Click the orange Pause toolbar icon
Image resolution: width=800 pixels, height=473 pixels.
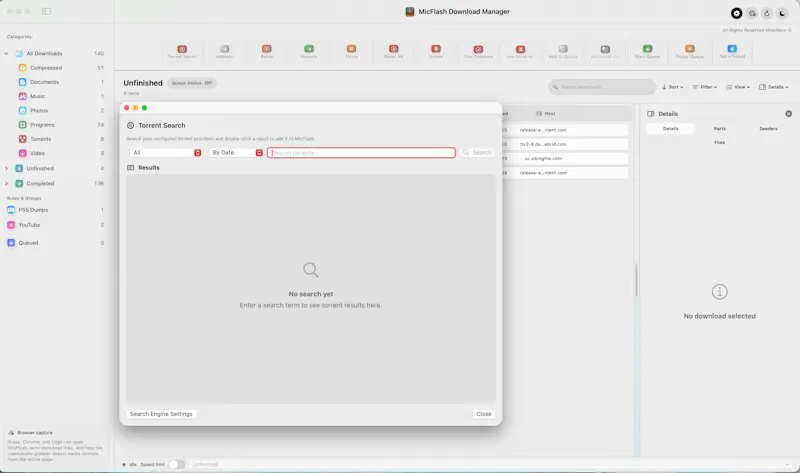tap(352, 49)
